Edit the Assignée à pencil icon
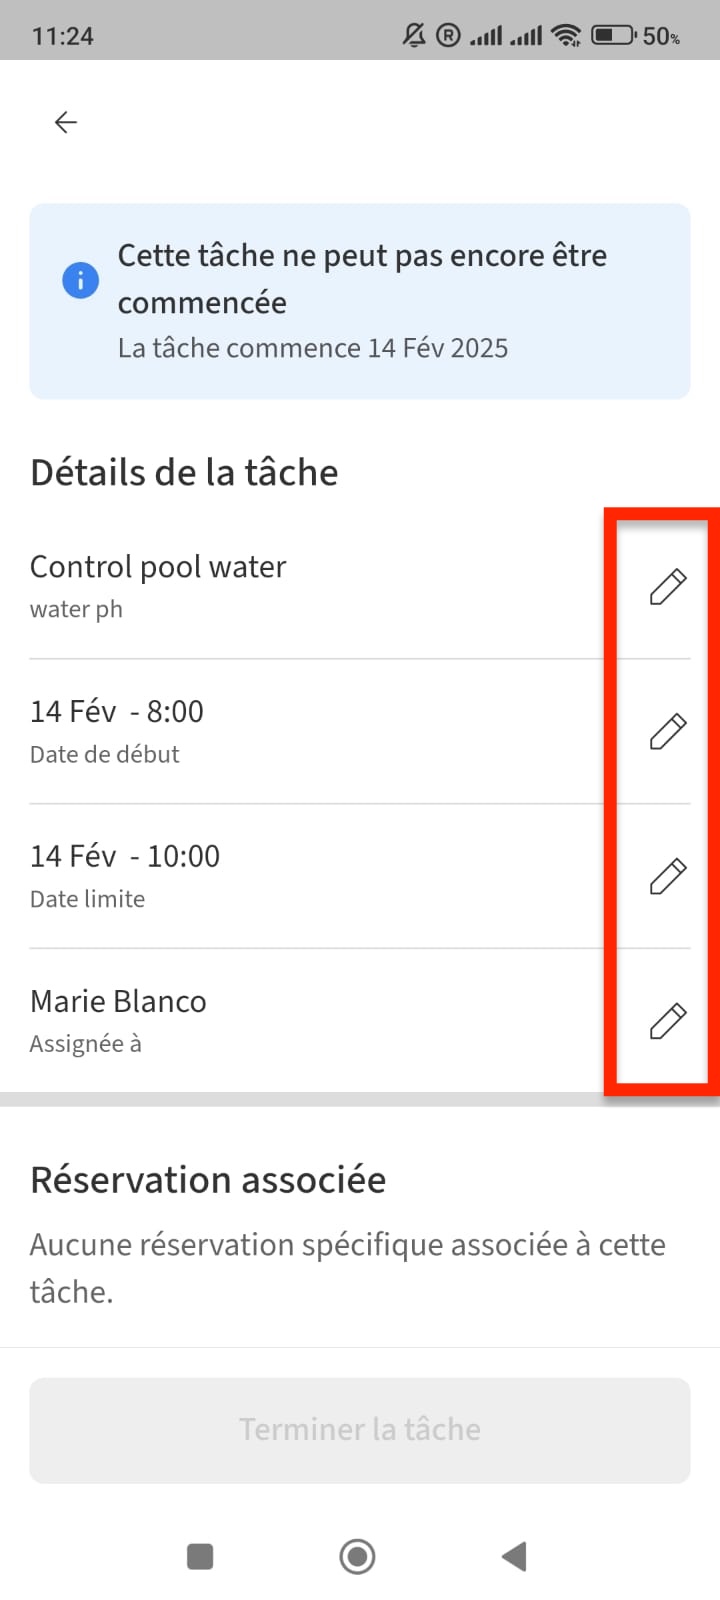Screen dimensions: 720x1600 (x=668, y=1021)
